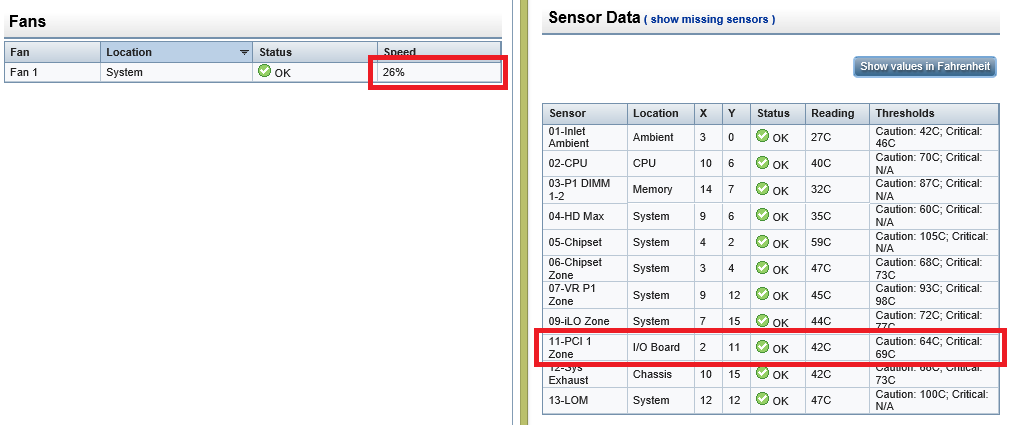Open the Location column sort arrow in Fans
This screenshot has width=1010, height=425.
click(244, 53)
